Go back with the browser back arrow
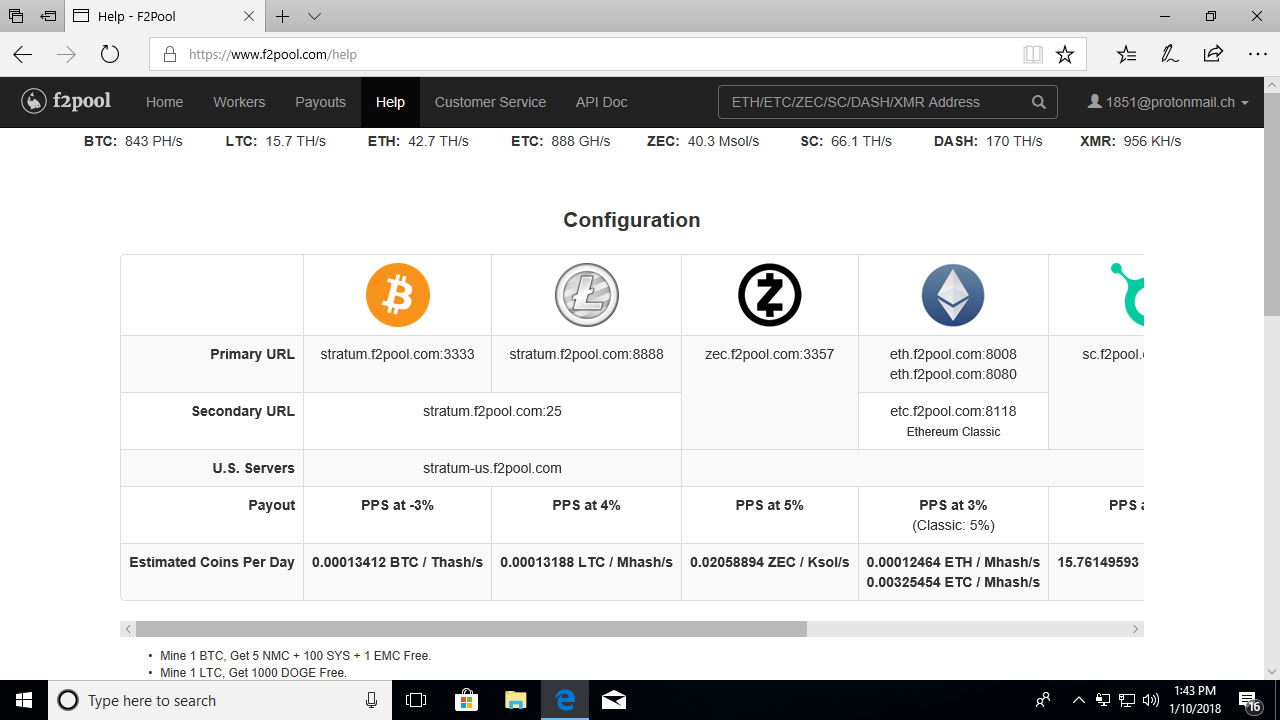This screenshot has height=720, width=1280. 23,54
